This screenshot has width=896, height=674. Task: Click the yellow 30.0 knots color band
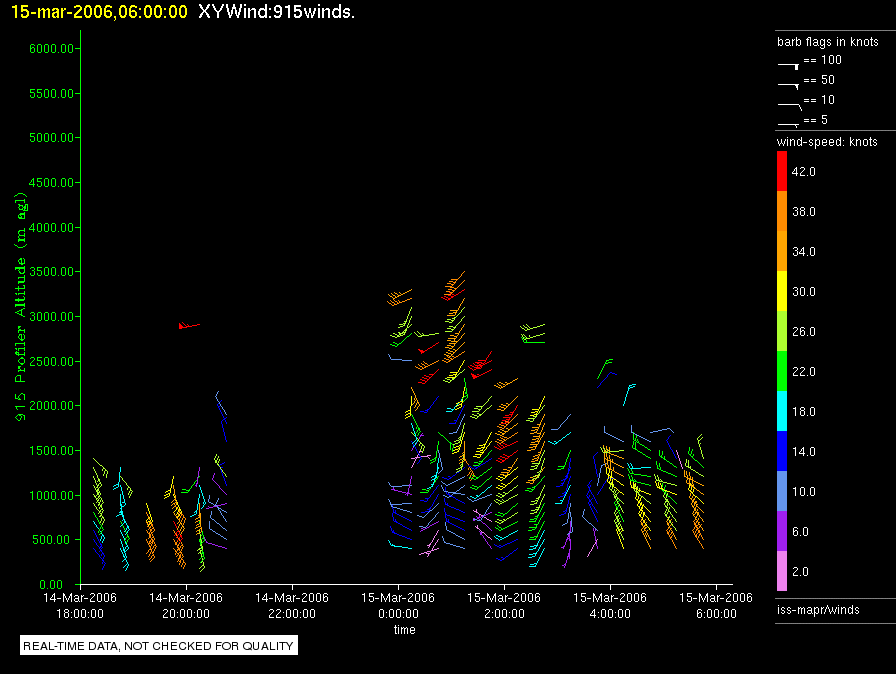click(782, 291)
